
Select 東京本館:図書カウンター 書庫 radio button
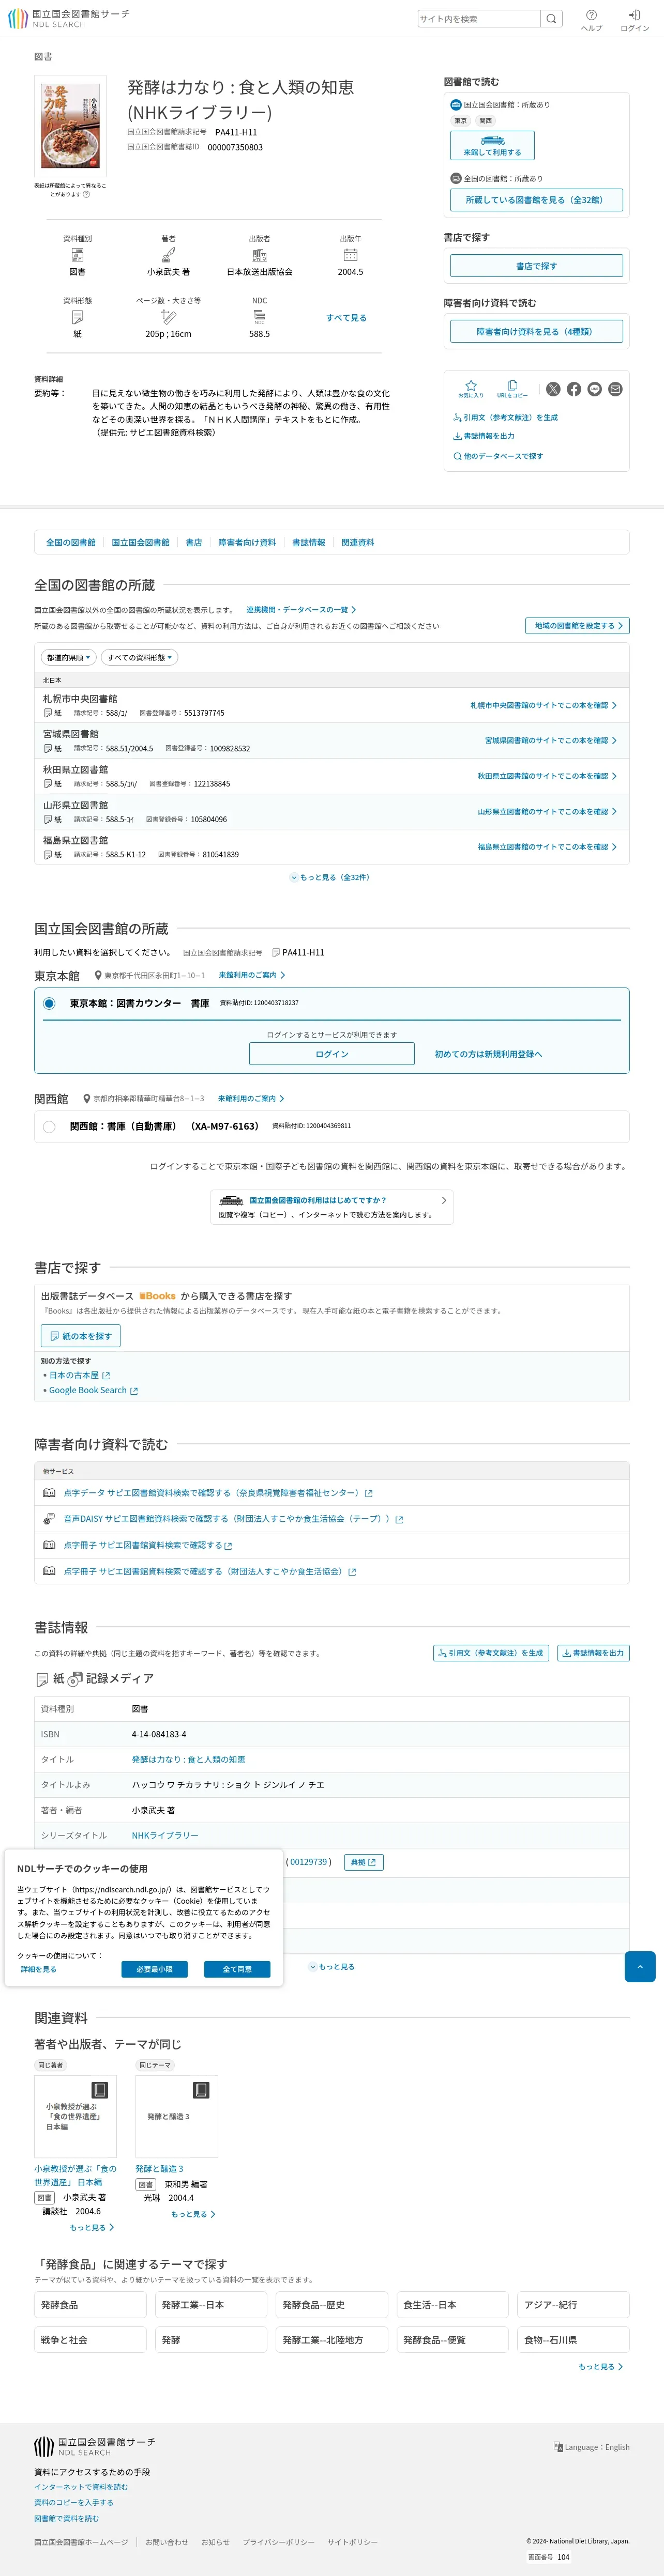[x=49, y=1003]
